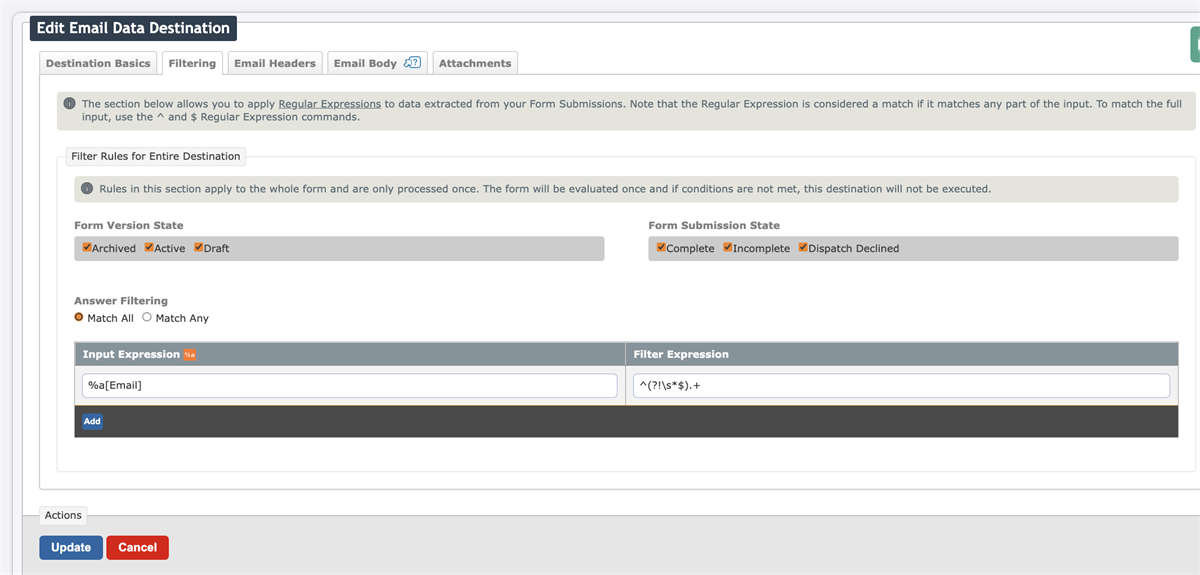Click the info icon in Regular Expressions note

coord(70,104)
